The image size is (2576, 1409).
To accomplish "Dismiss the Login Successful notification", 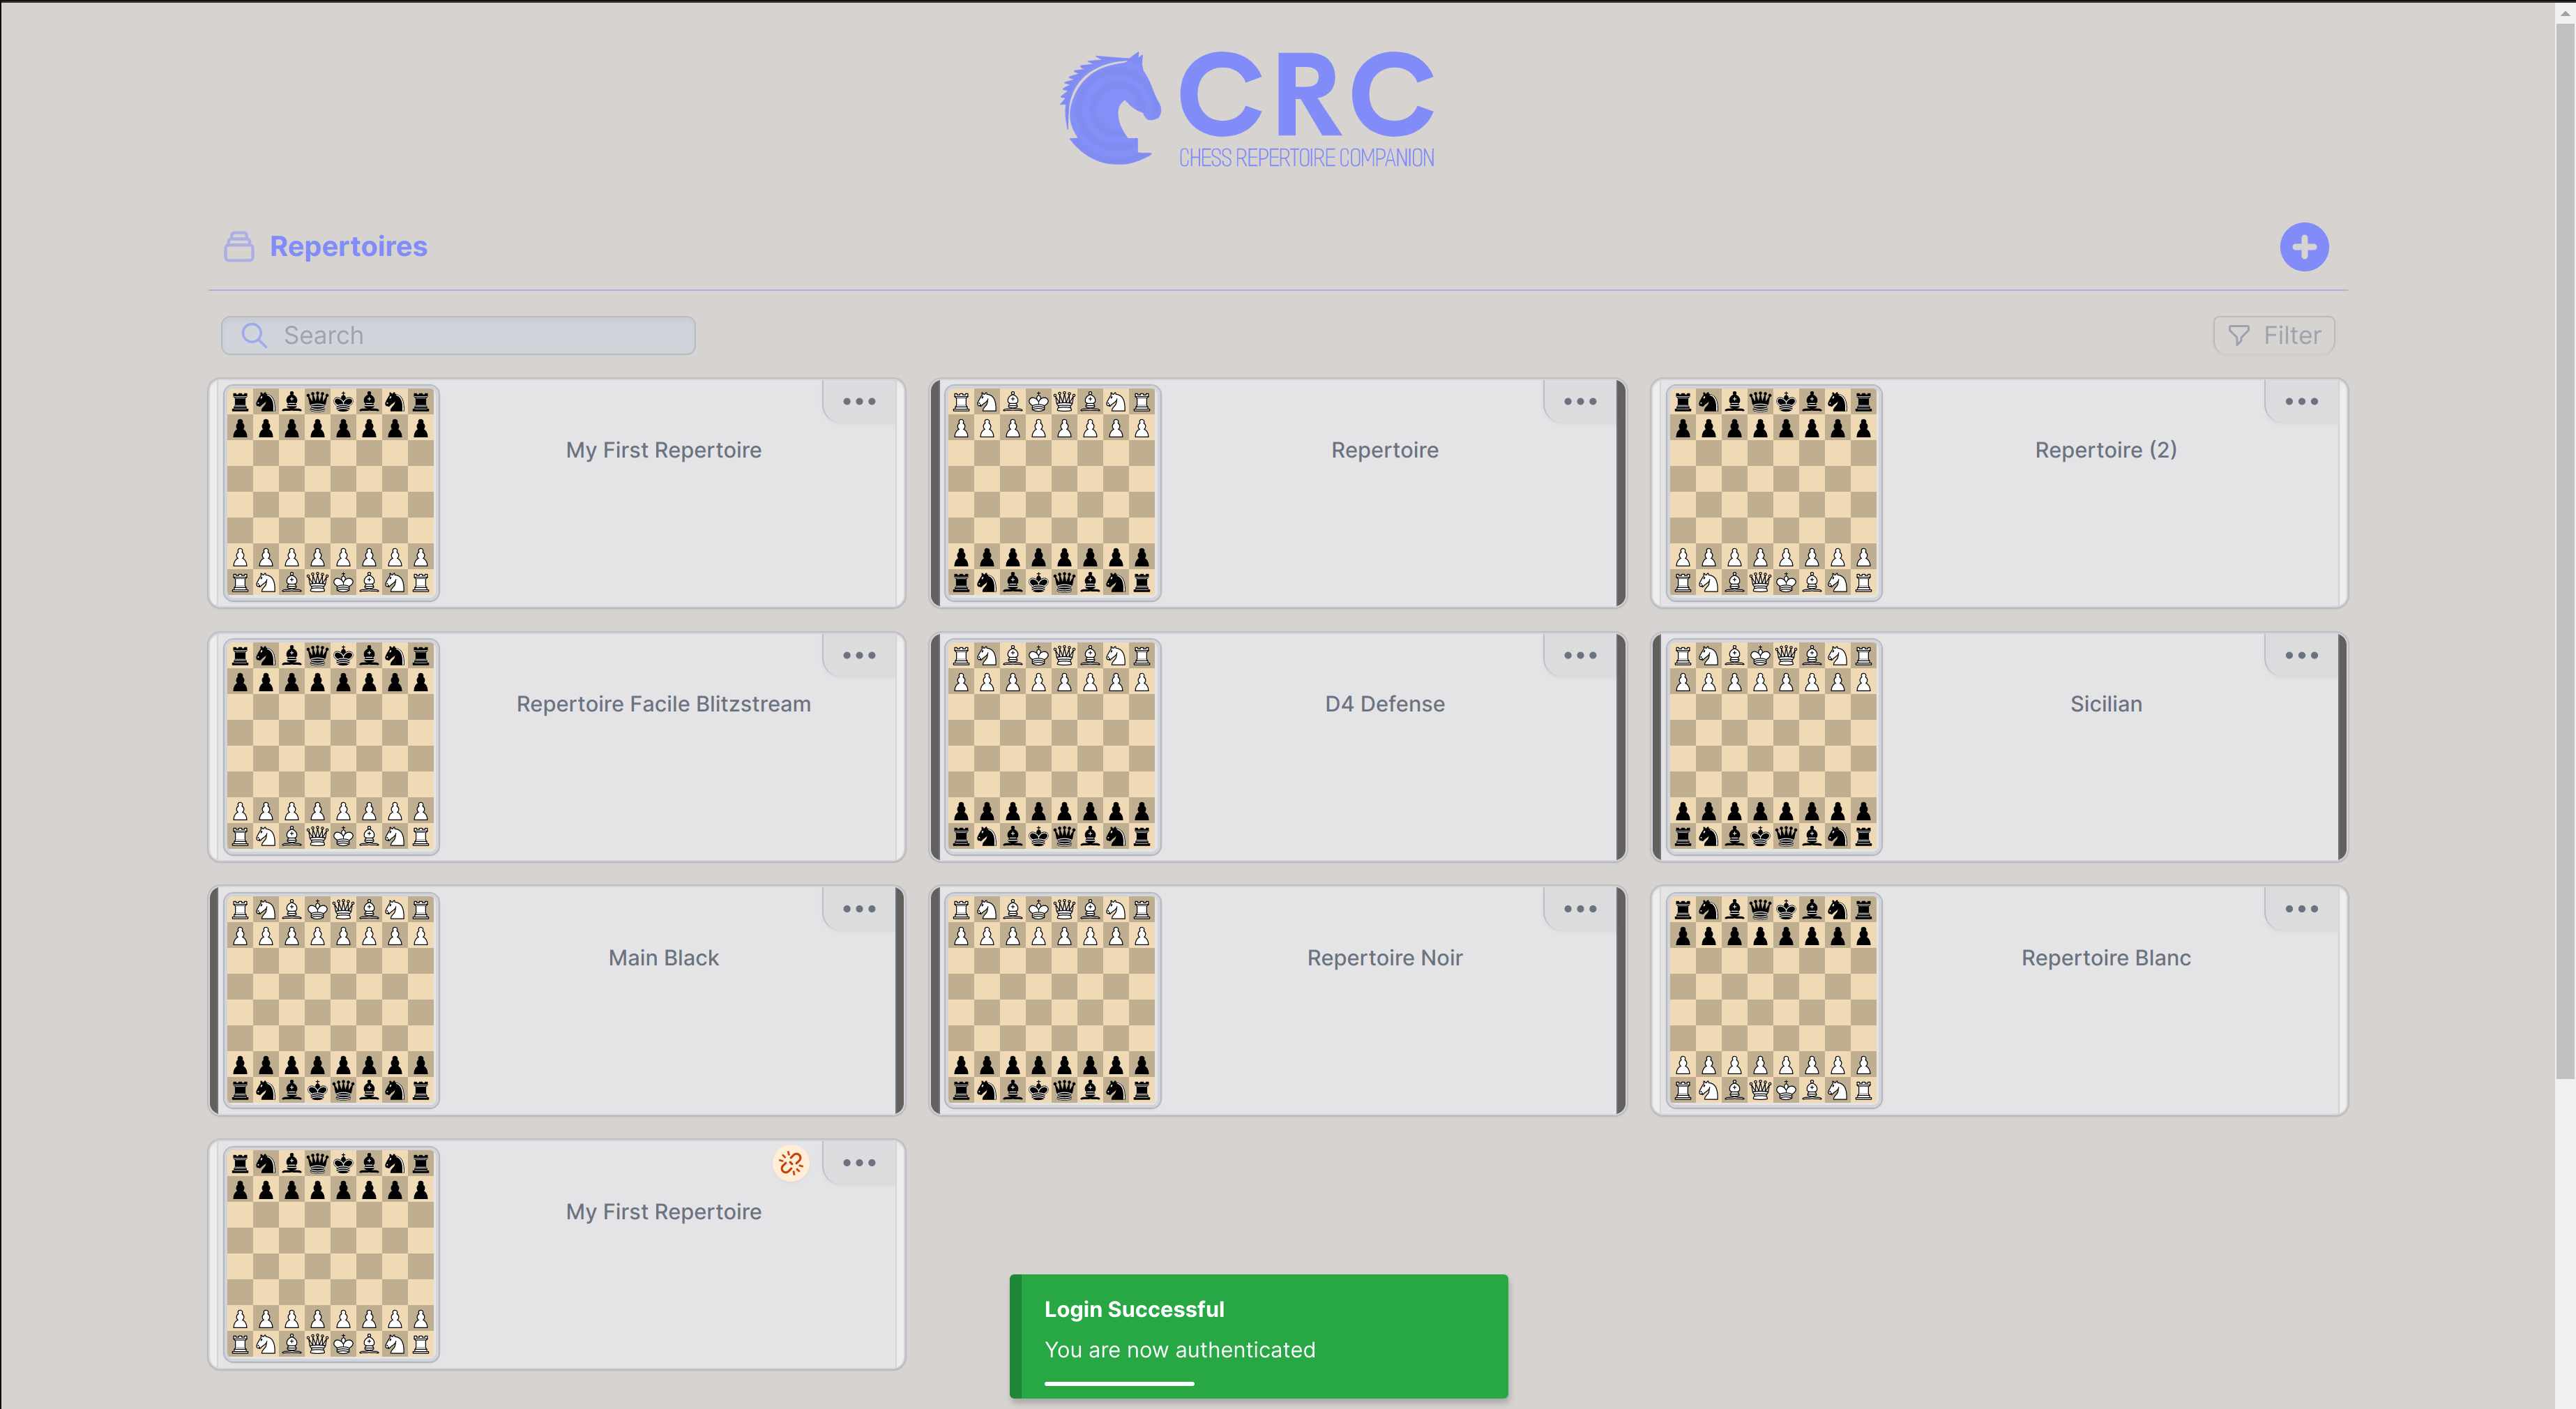I will (1258, 1336).
